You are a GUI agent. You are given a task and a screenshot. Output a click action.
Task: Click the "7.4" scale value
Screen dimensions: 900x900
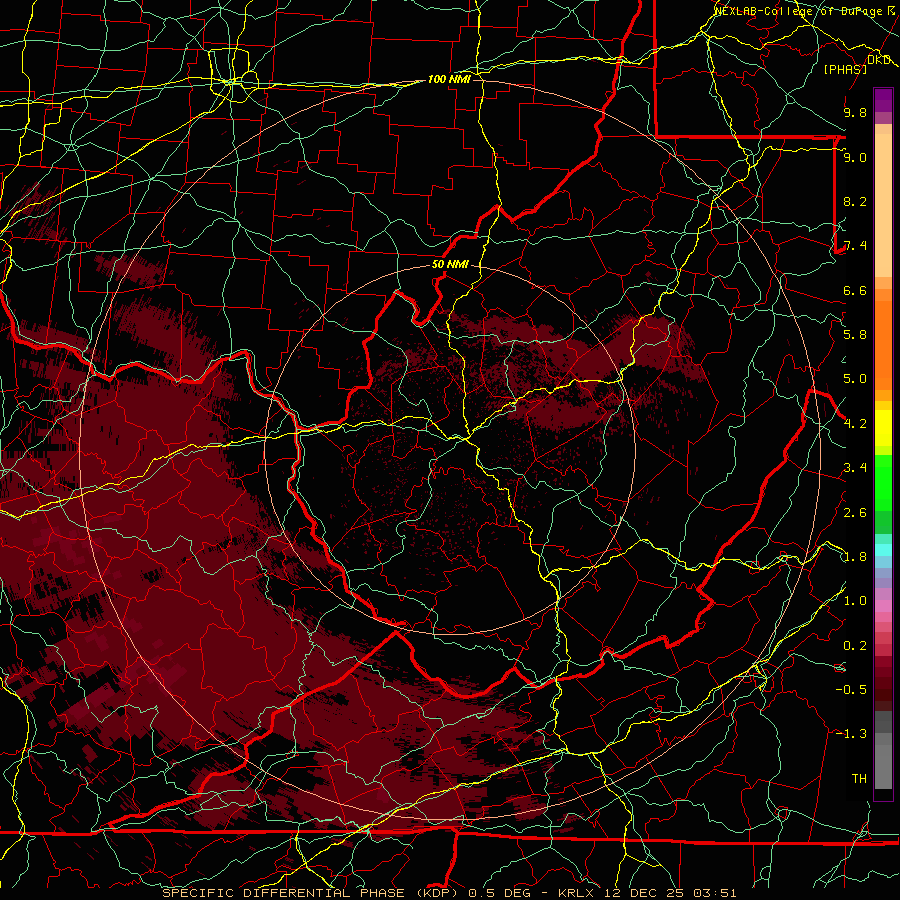[855, 246]
